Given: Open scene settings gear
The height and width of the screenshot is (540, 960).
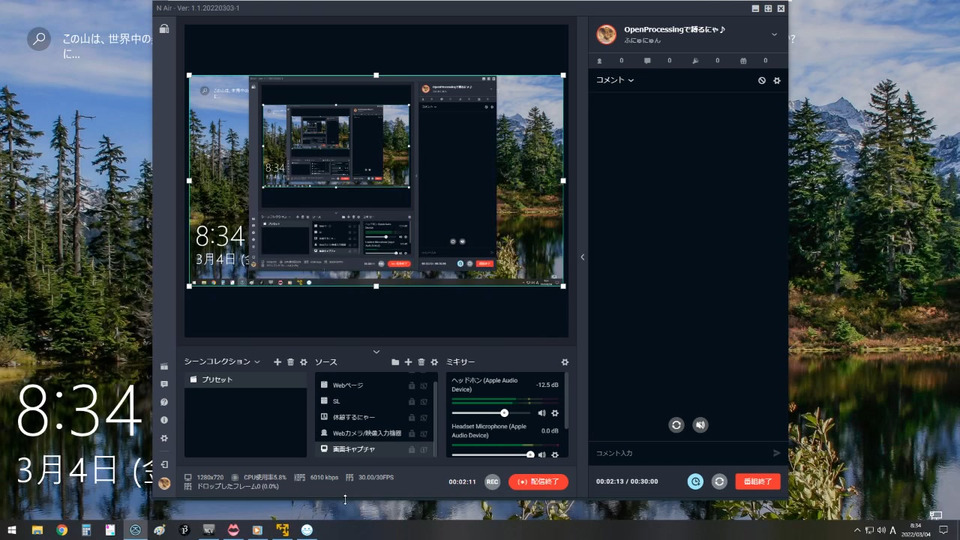Looking at the screenshot, I should 304,362.
